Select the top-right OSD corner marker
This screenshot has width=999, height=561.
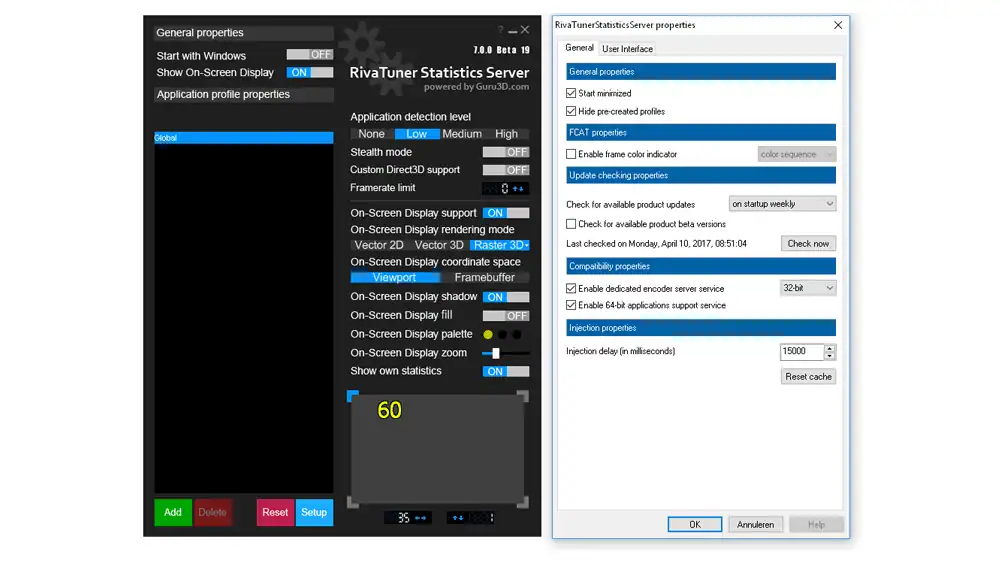click(x=522, y=396)
